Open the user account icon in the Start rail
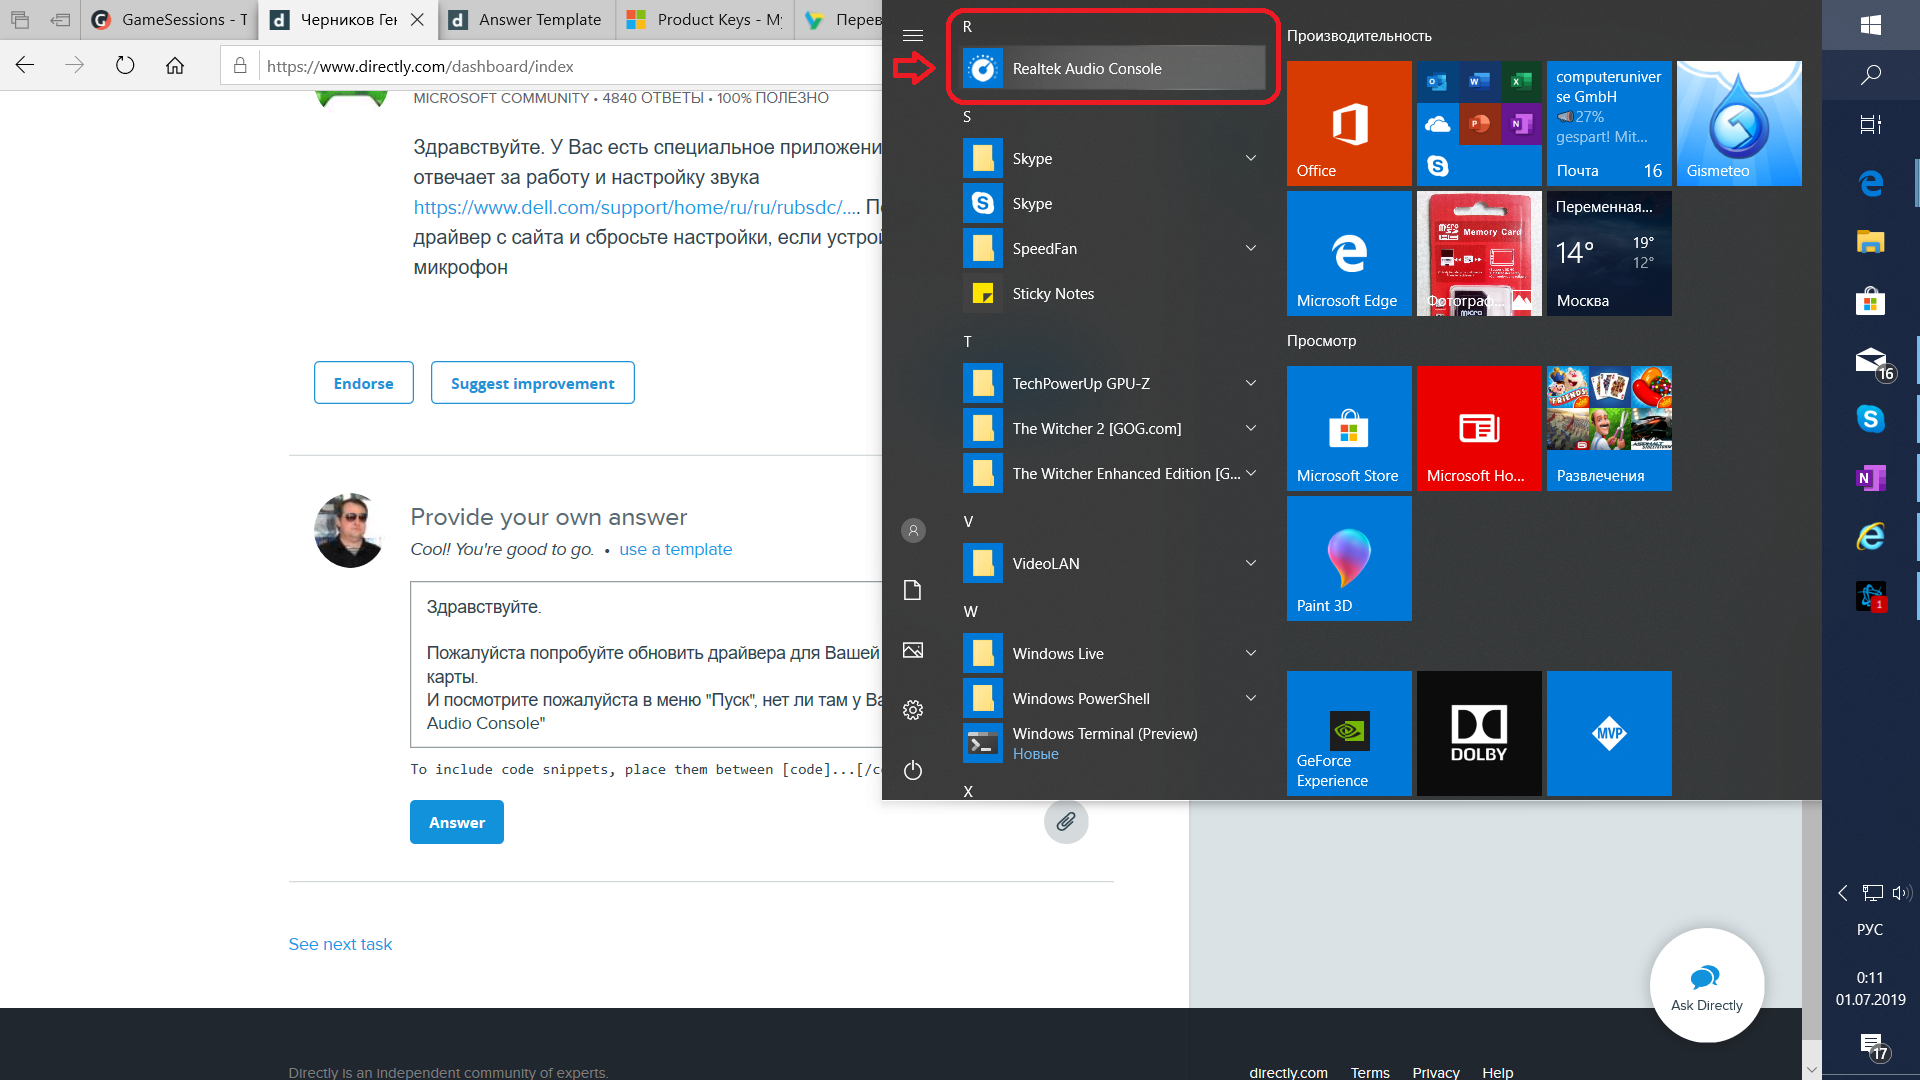This screenshot has width=1920, height=1080. pos(913,531)
